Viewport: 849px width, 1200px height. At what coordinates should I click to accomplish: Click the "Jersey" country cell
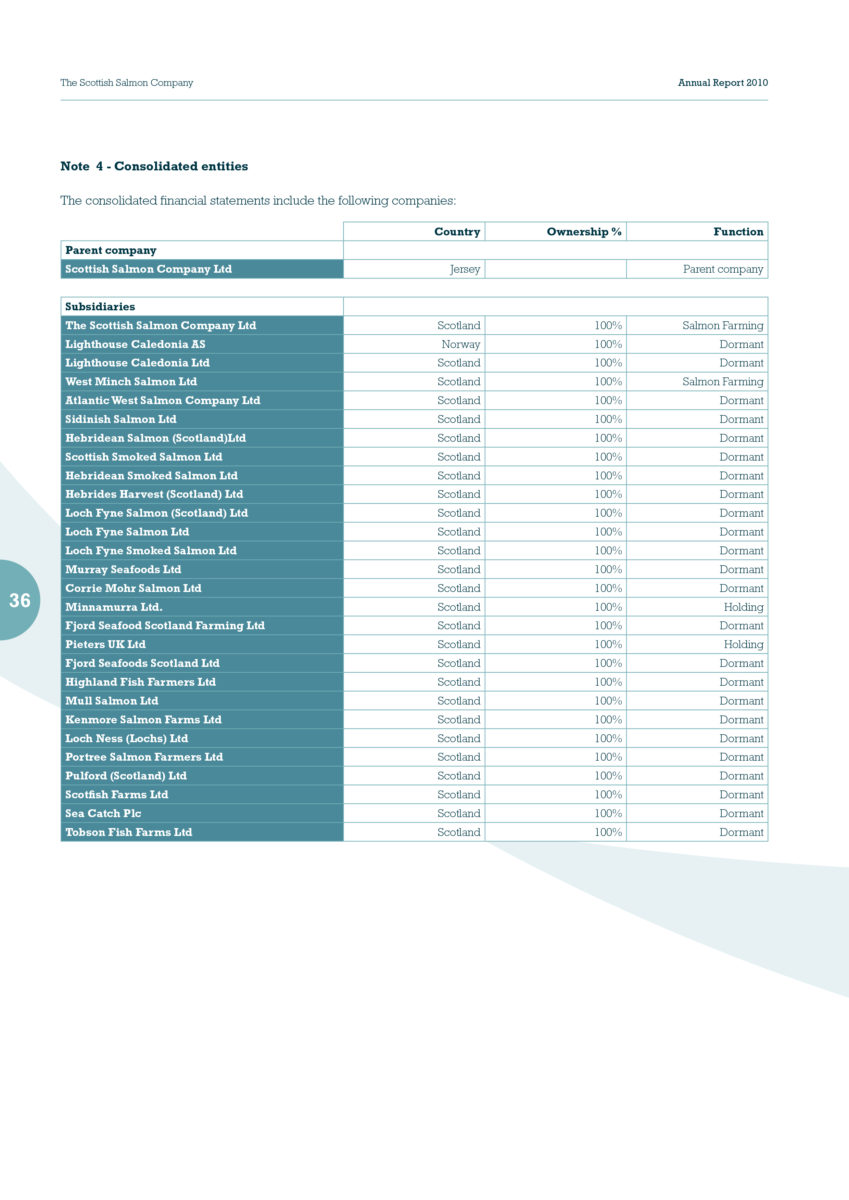pyautogui.click(x=465, y=269)
